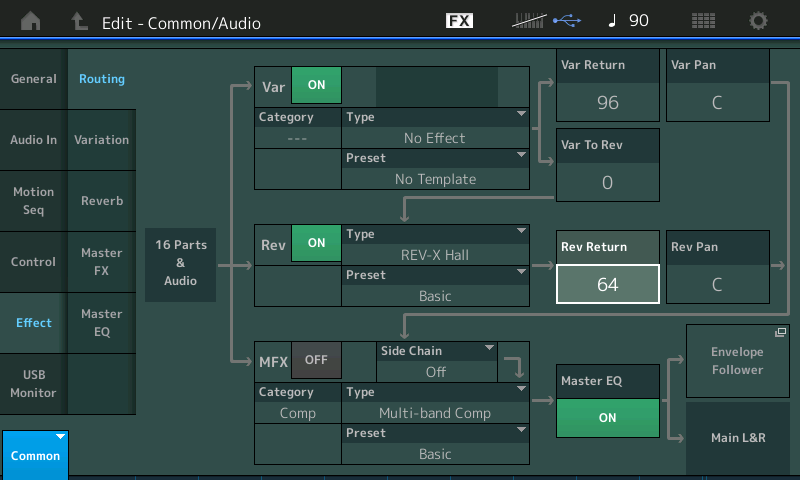Viewport: 800px width, 480px height.
Task: Switch to the General tab
Action: point(34,79)
